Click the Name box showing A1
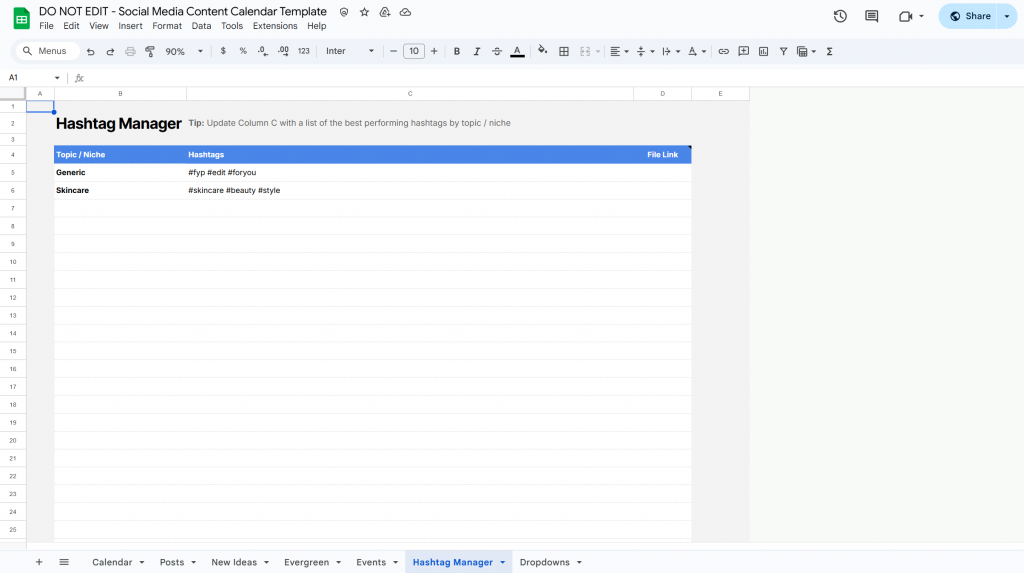The width and height of the screenshot is (1024, 573). 33,78
